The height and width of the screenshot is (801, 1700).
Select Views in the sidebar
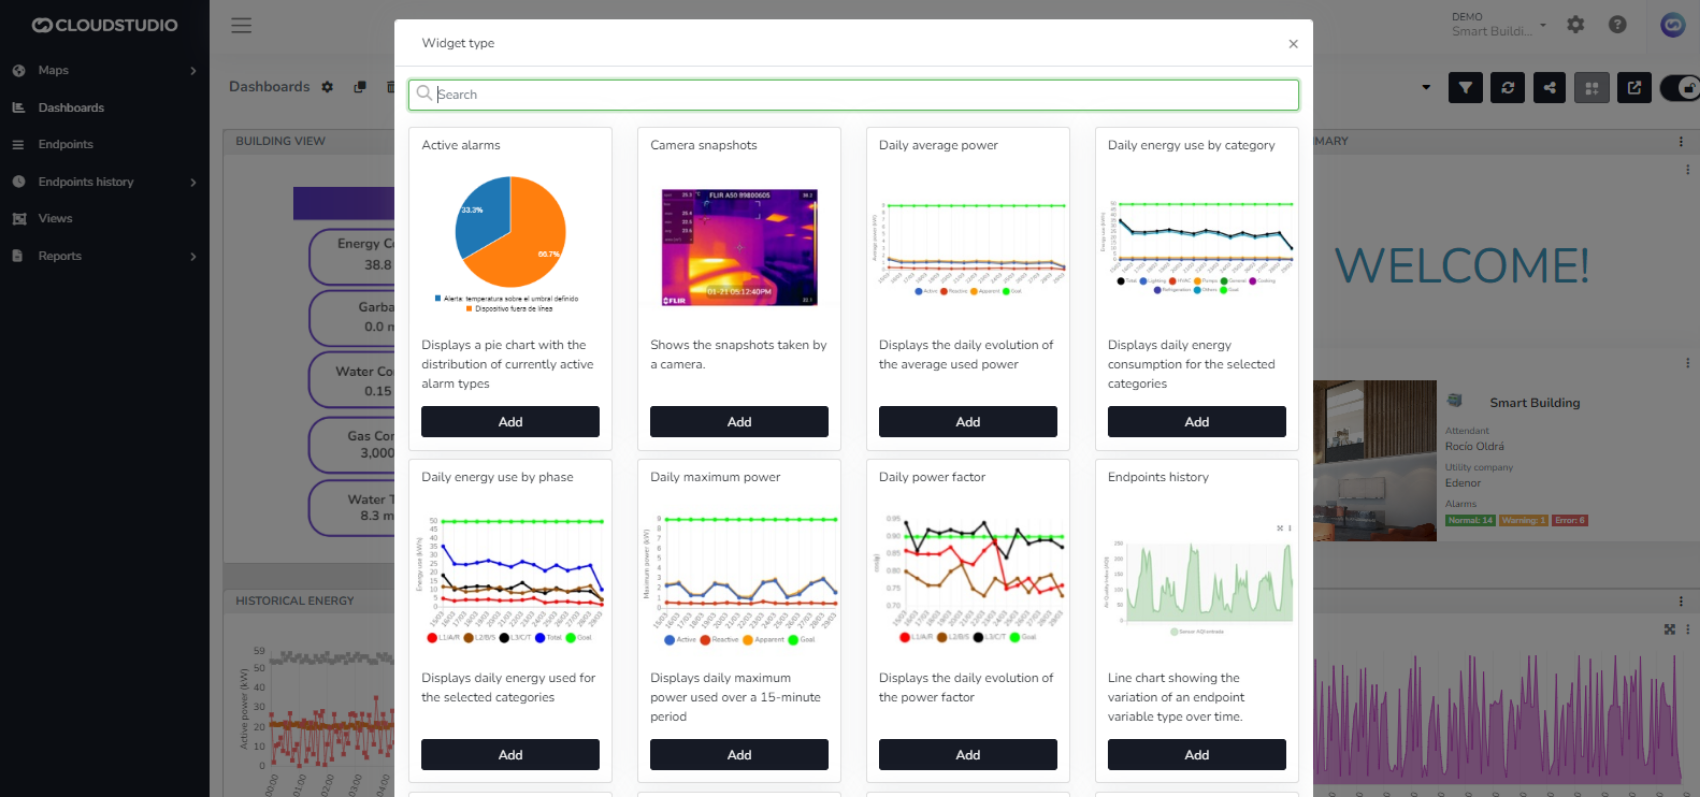coord(55,219)
